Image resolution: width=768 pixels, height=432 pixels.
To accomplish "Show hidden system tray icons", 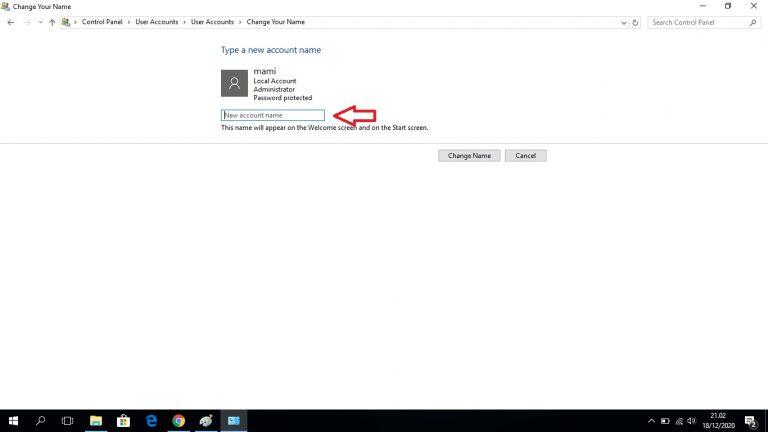I will click(651, 421).
